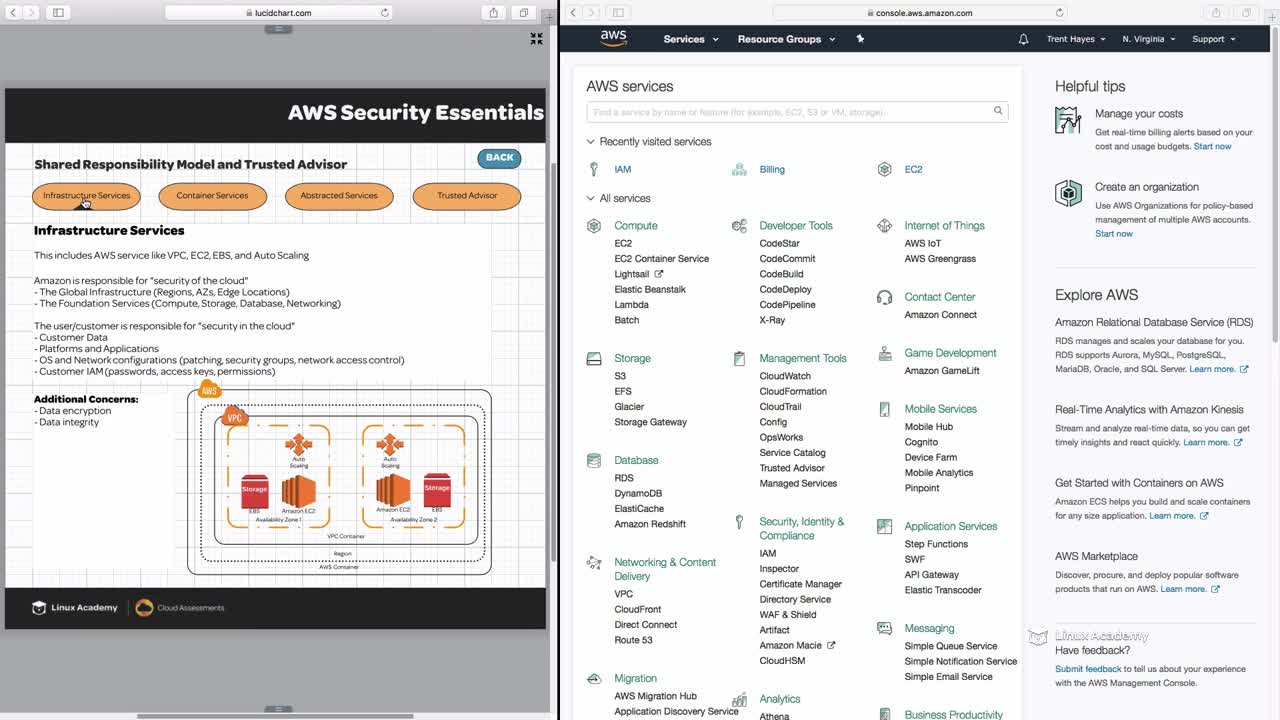Click the console.aws.amazon.com address bar
This screenshot has width=1280, height=720.
coord(922,13)
